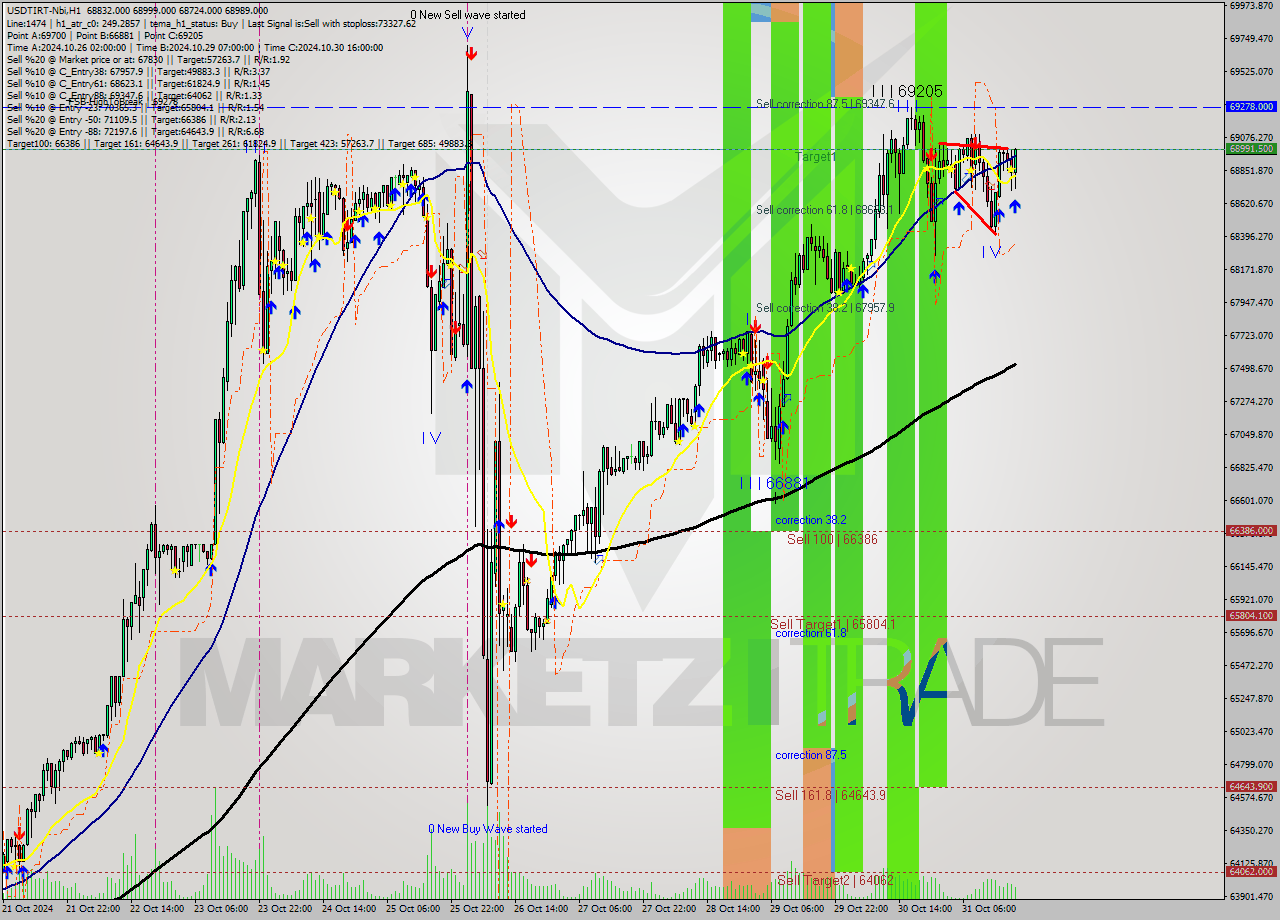Select the 'Point A:69700' info line

[x=35, y=35]
